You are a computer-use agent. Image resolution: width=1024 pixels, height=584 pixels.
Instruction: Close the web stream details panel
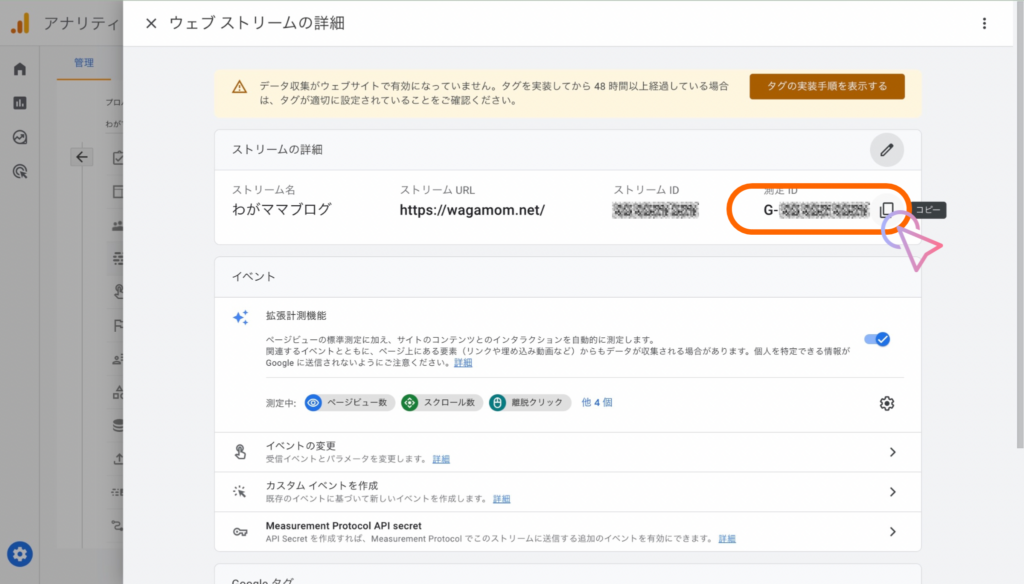[151, 23]
